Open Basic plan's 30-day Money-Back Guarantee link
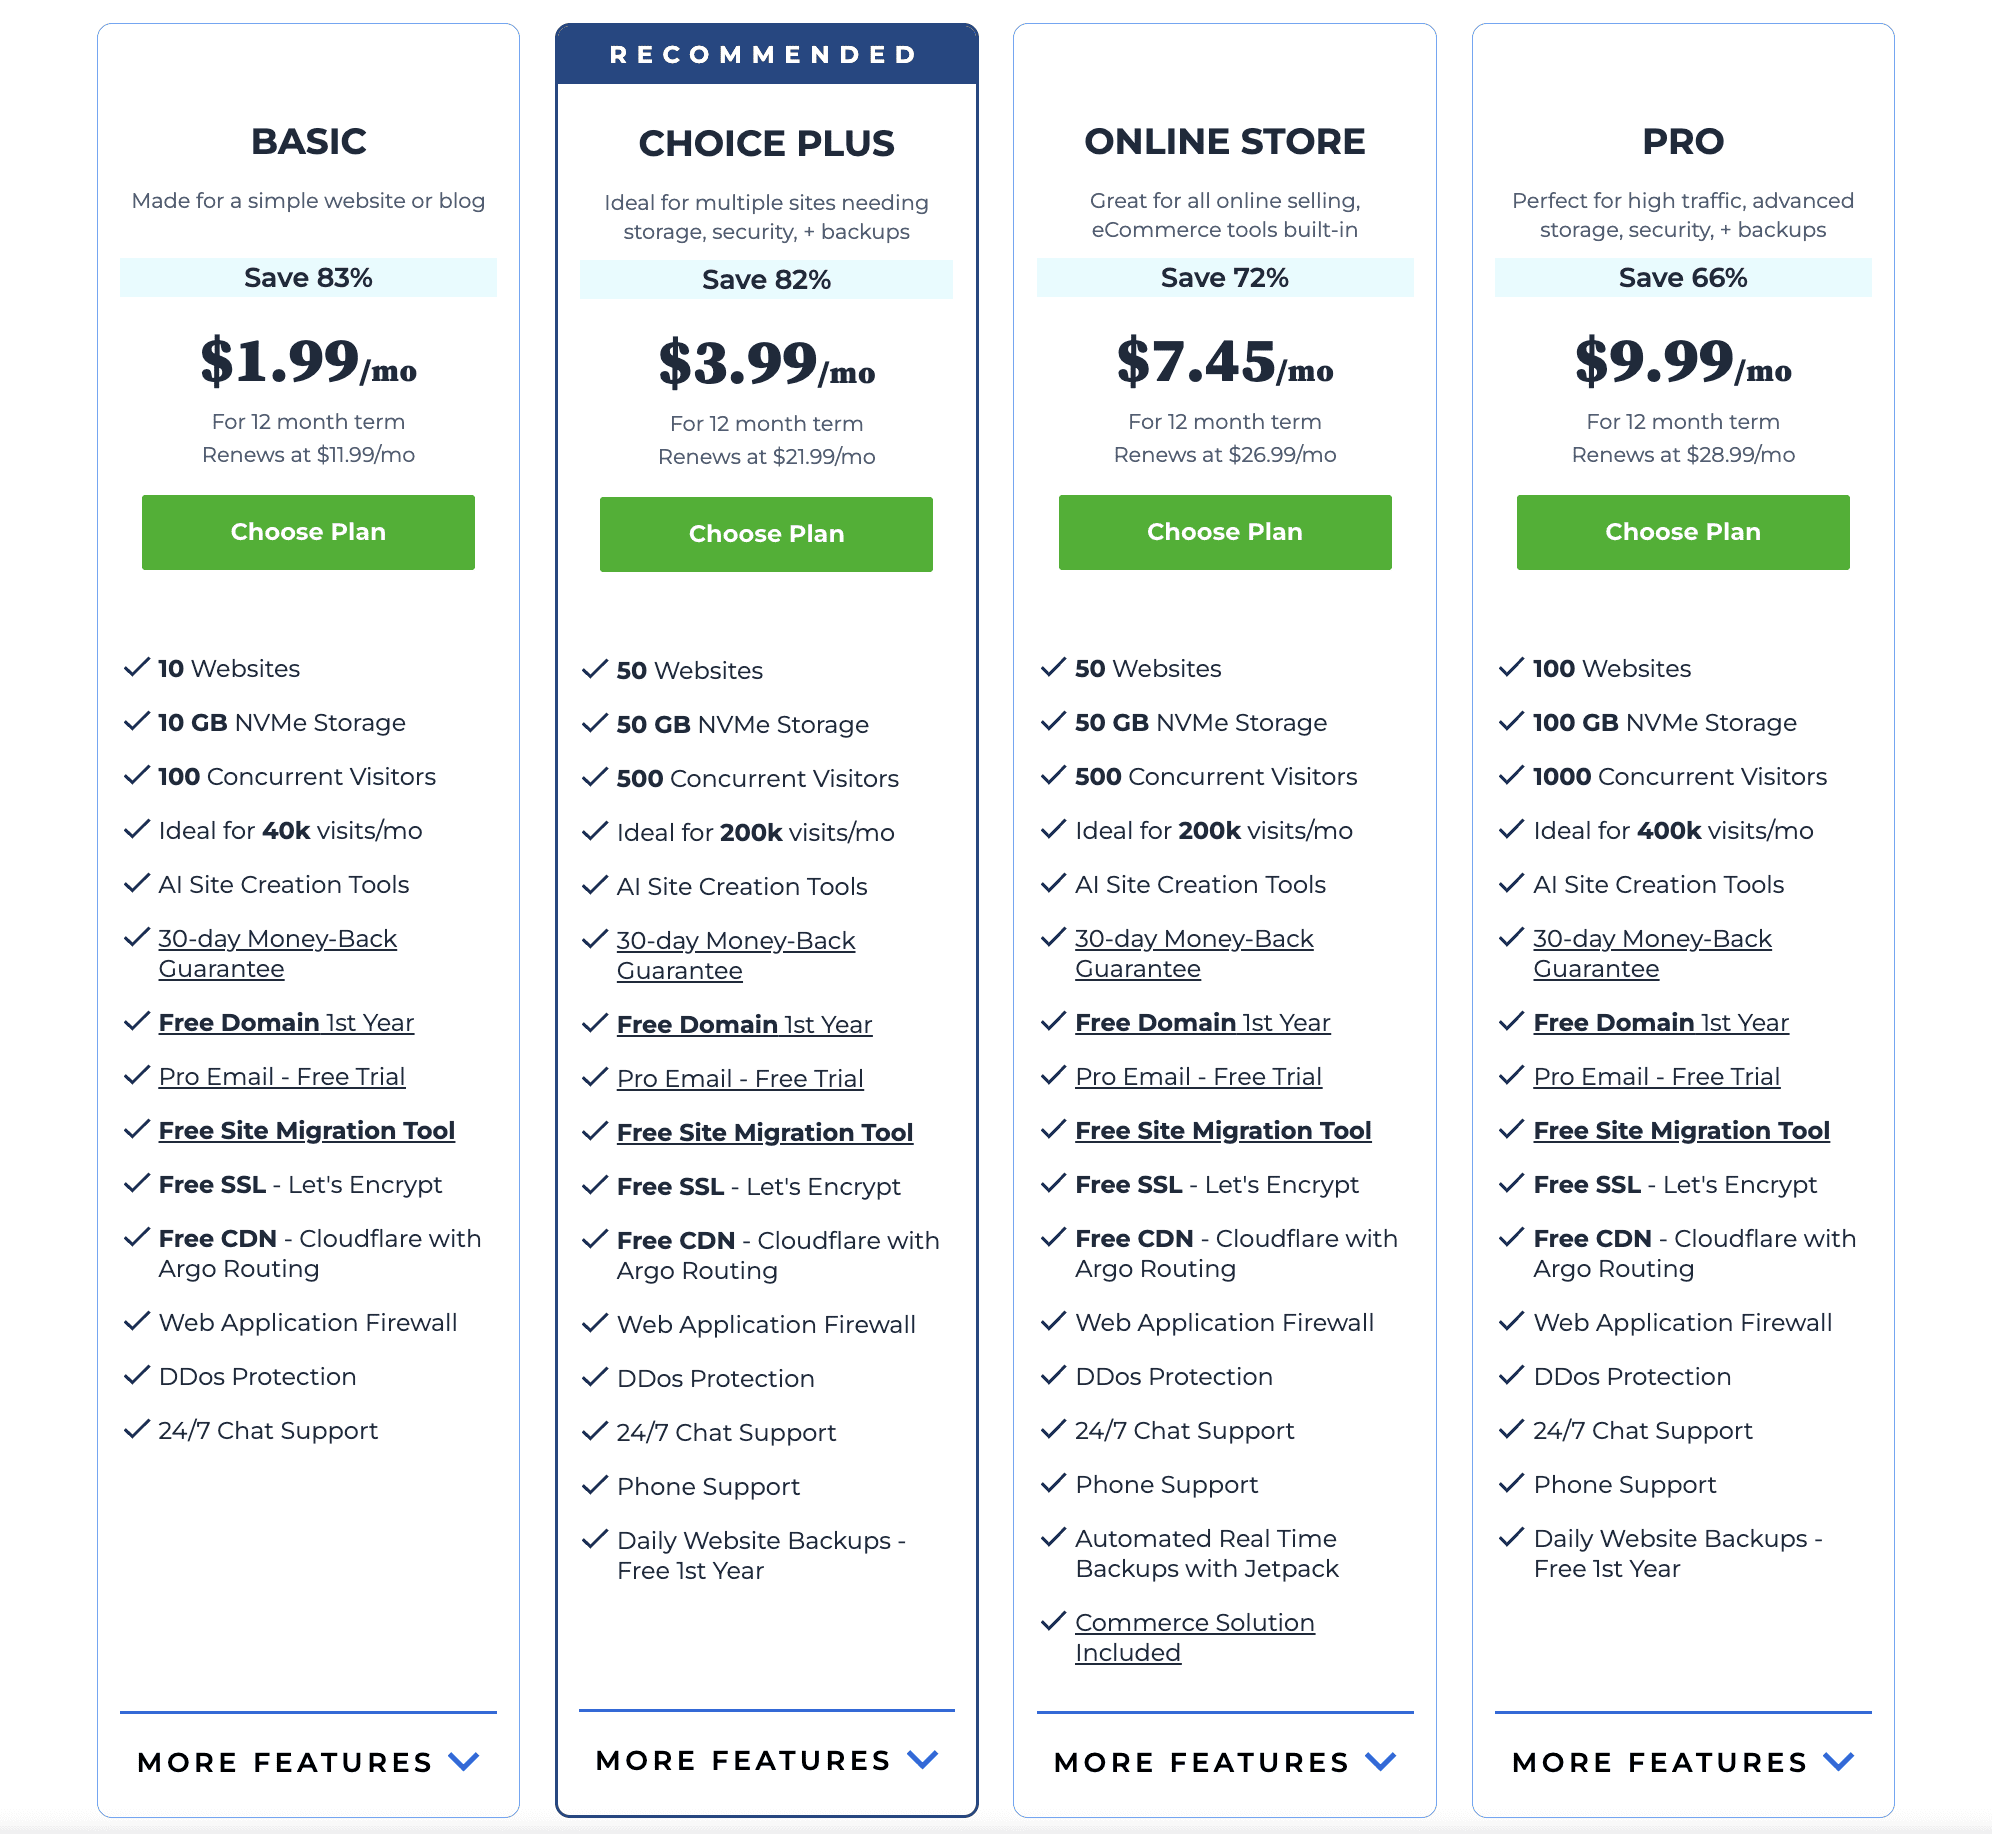Image resolution: width=1992 pixels, height=1834 pixels. click(x=277, y=953)
